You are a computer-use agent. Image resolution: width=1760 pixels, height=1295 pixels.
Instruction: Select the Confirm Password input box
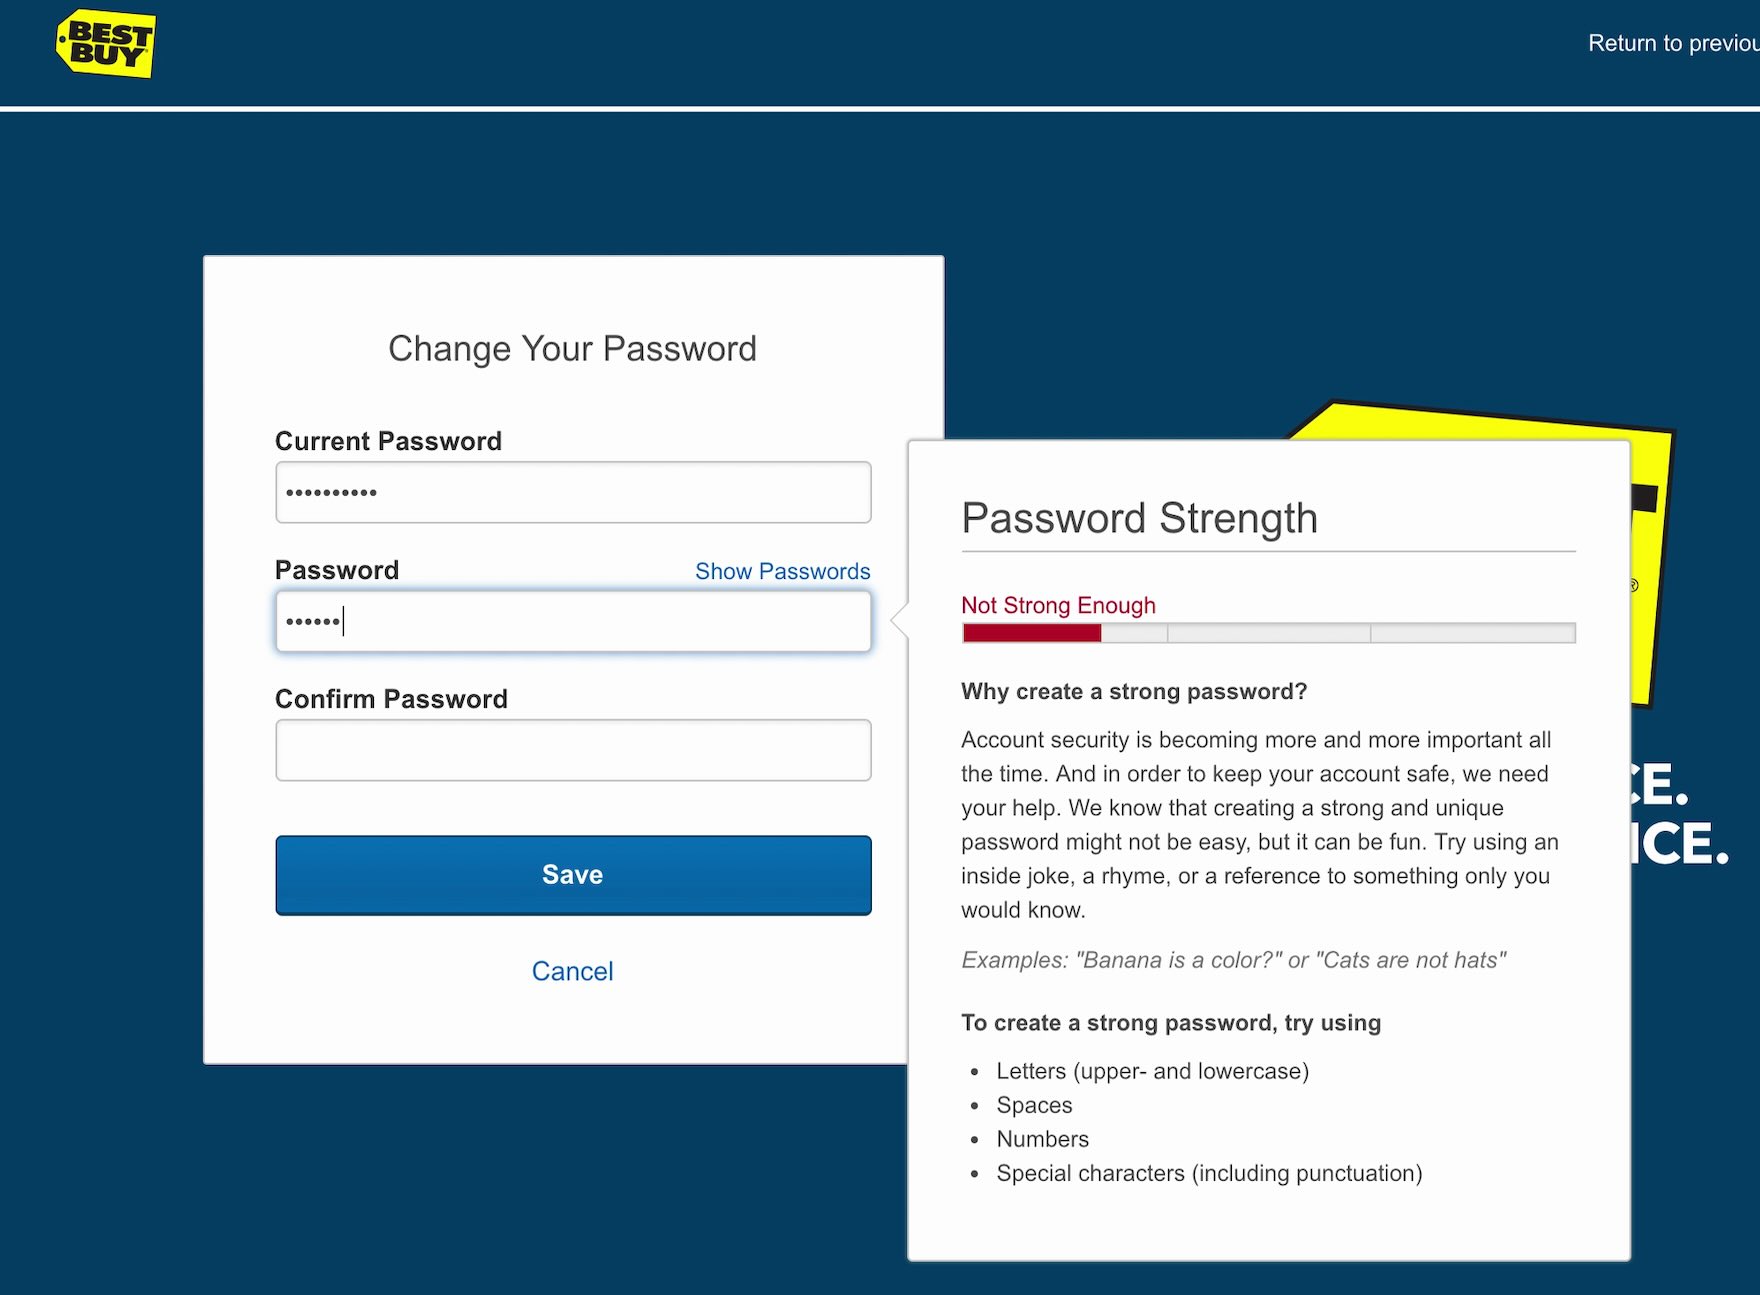click(x=573, y=750)
